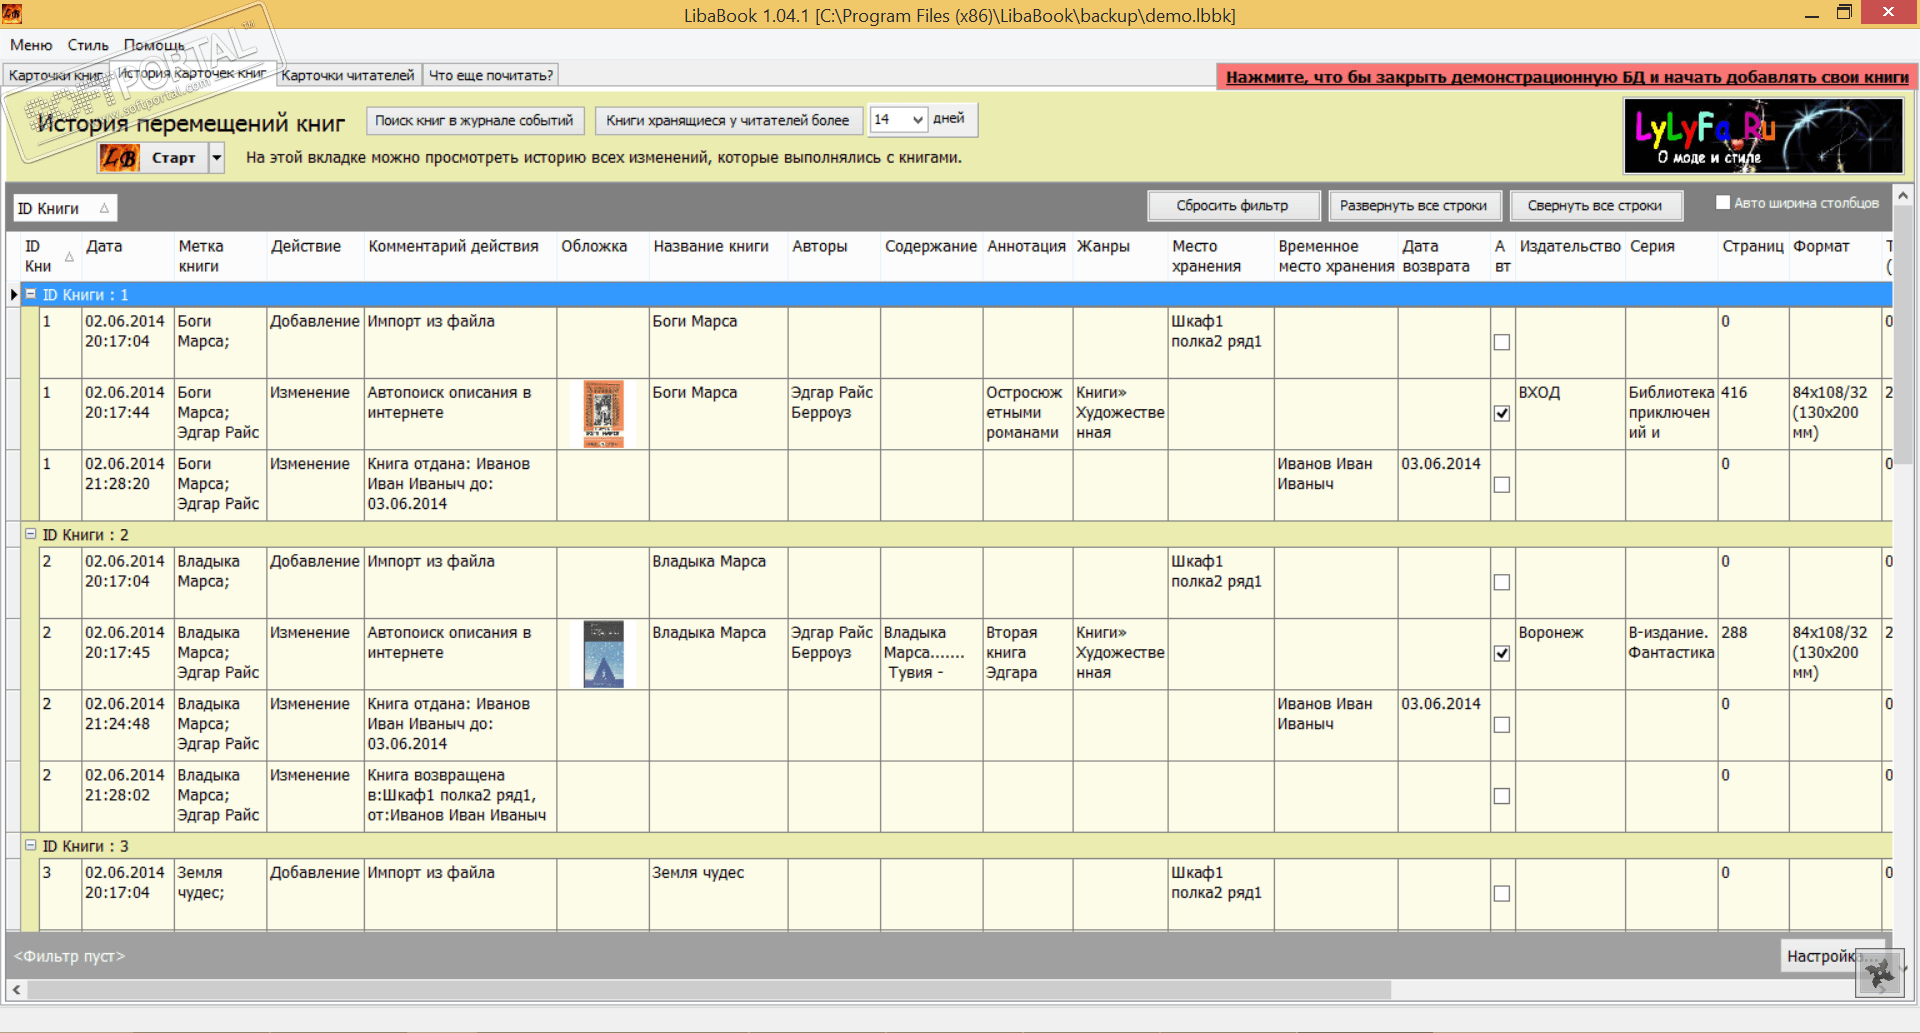The image size is (1920, 1033).
Task: Select История карточек книг tab
Action: tap(192, 73)
